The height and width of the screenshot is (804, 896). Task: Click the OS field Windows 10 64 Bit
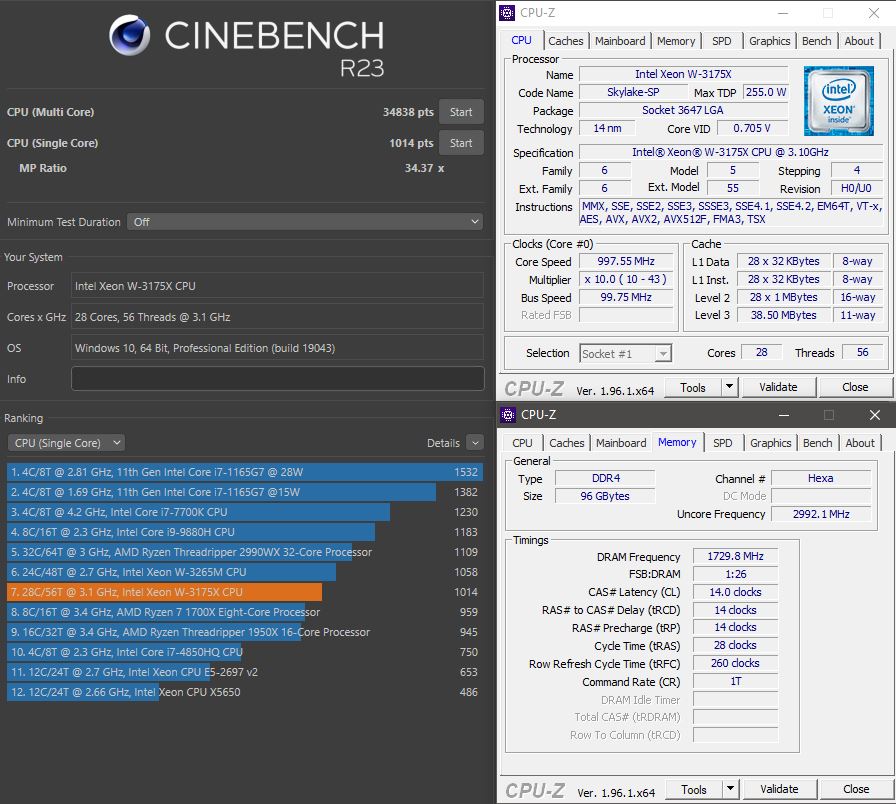click(x=278, y=348)
